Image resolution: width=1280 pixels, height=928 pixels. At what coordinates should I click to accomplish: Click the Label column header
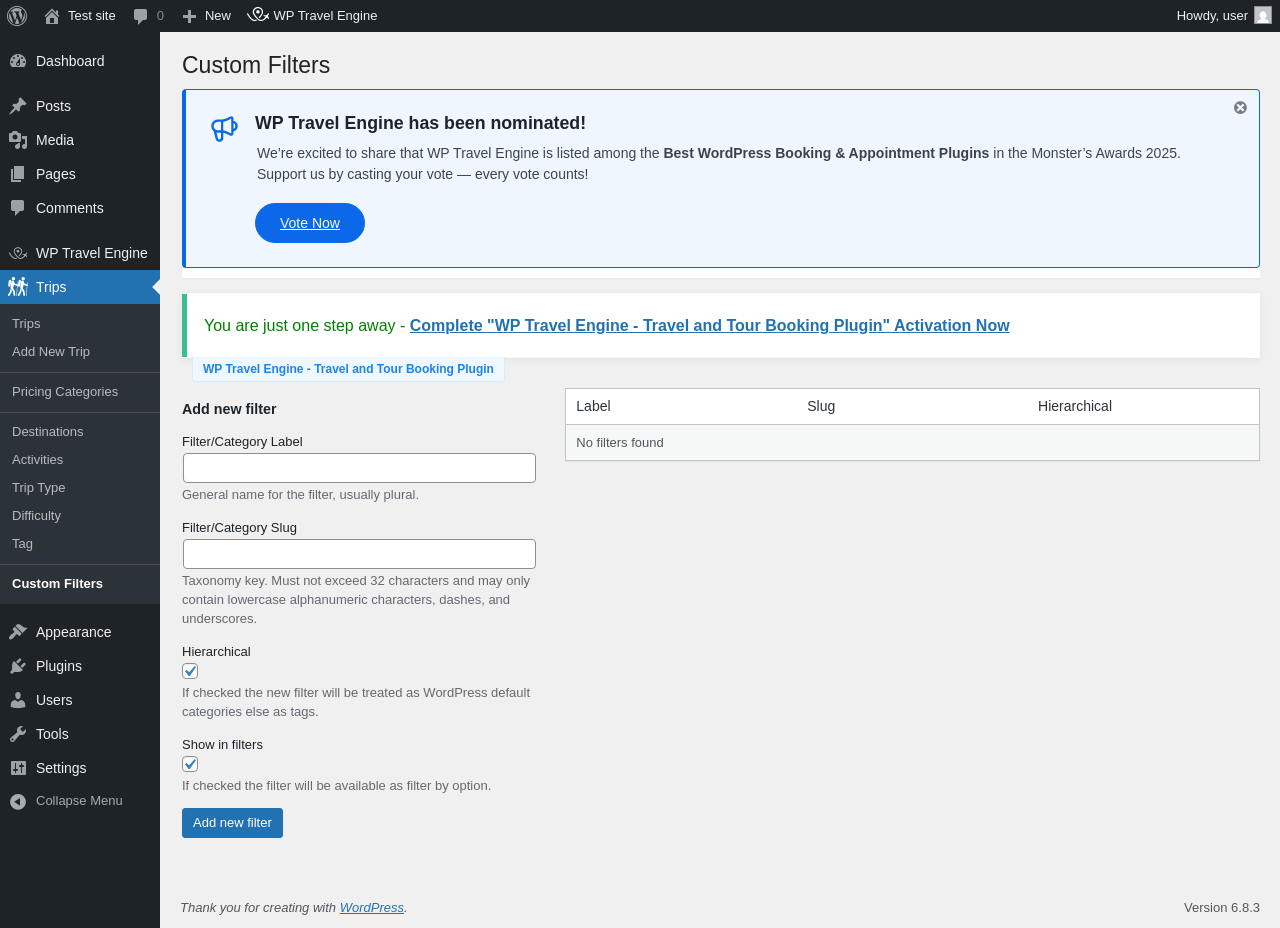click(593, 406)
